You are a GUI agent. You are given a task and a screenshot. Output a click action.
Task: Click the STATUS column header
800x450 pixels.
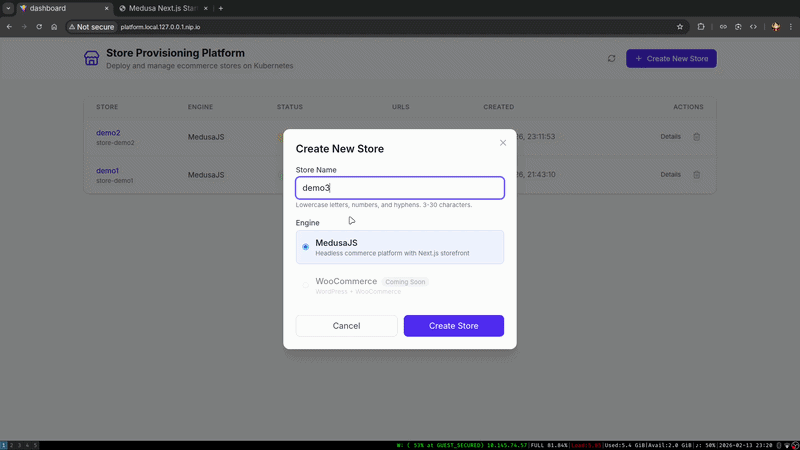point(290,107)
